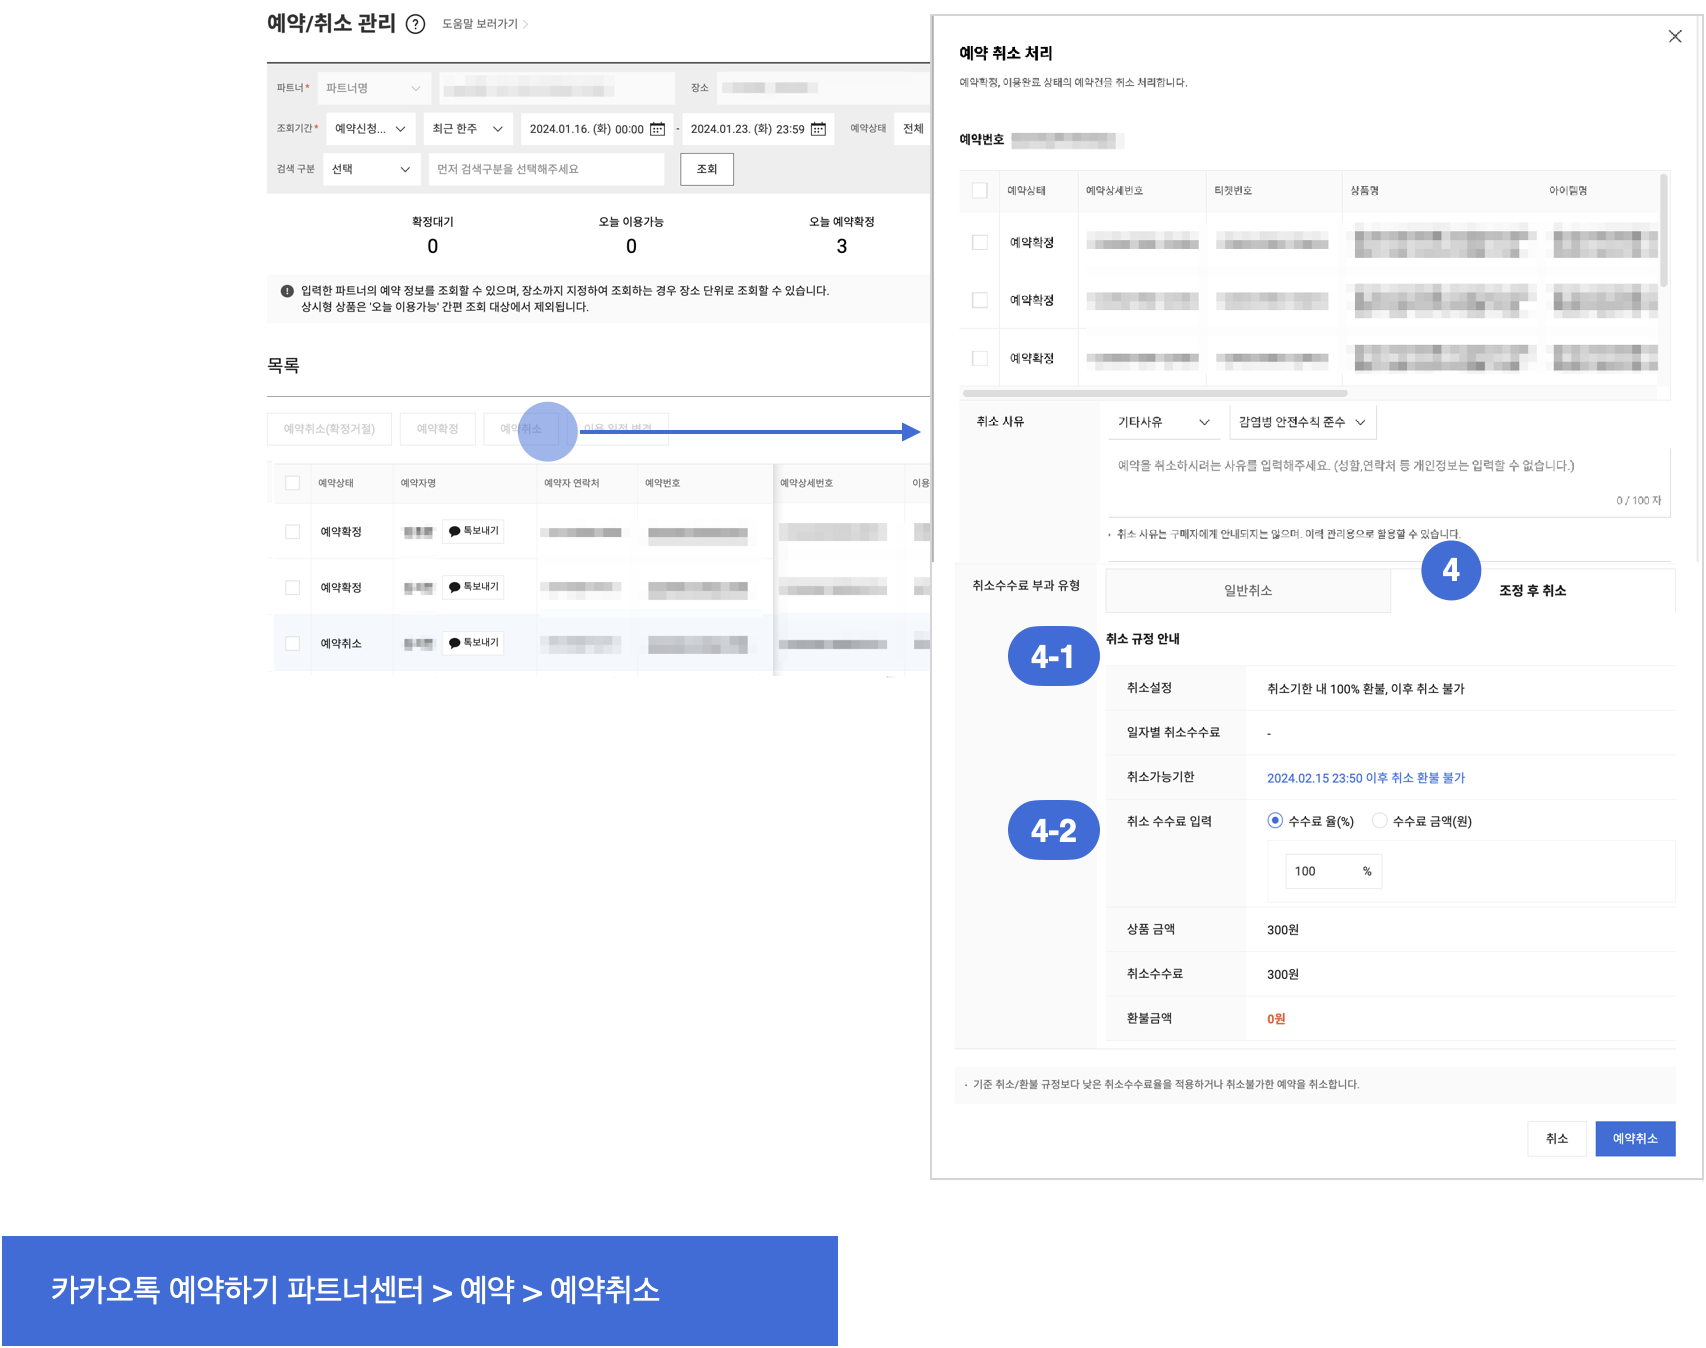Image resolution: width=1706 pixels, height=1348 pixels.
Task: Click the info icon beside partner notice
Action: (x=287, y=291)
